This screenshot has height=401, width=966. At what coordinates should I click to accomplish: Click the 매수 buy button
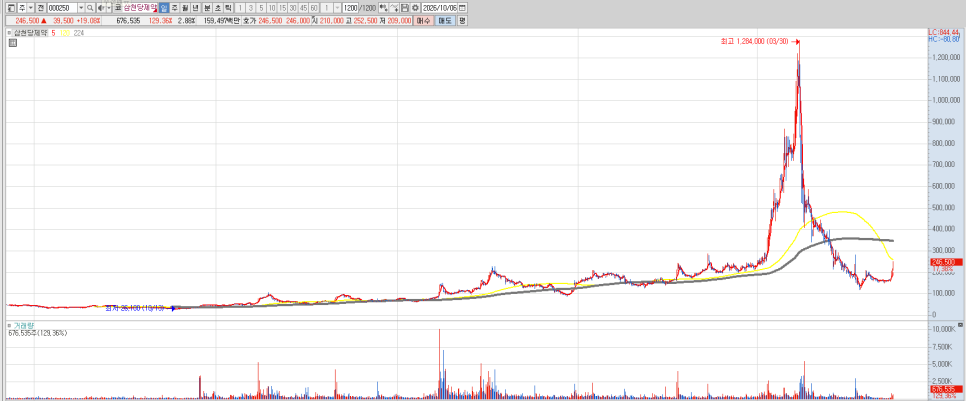[423, 20]
